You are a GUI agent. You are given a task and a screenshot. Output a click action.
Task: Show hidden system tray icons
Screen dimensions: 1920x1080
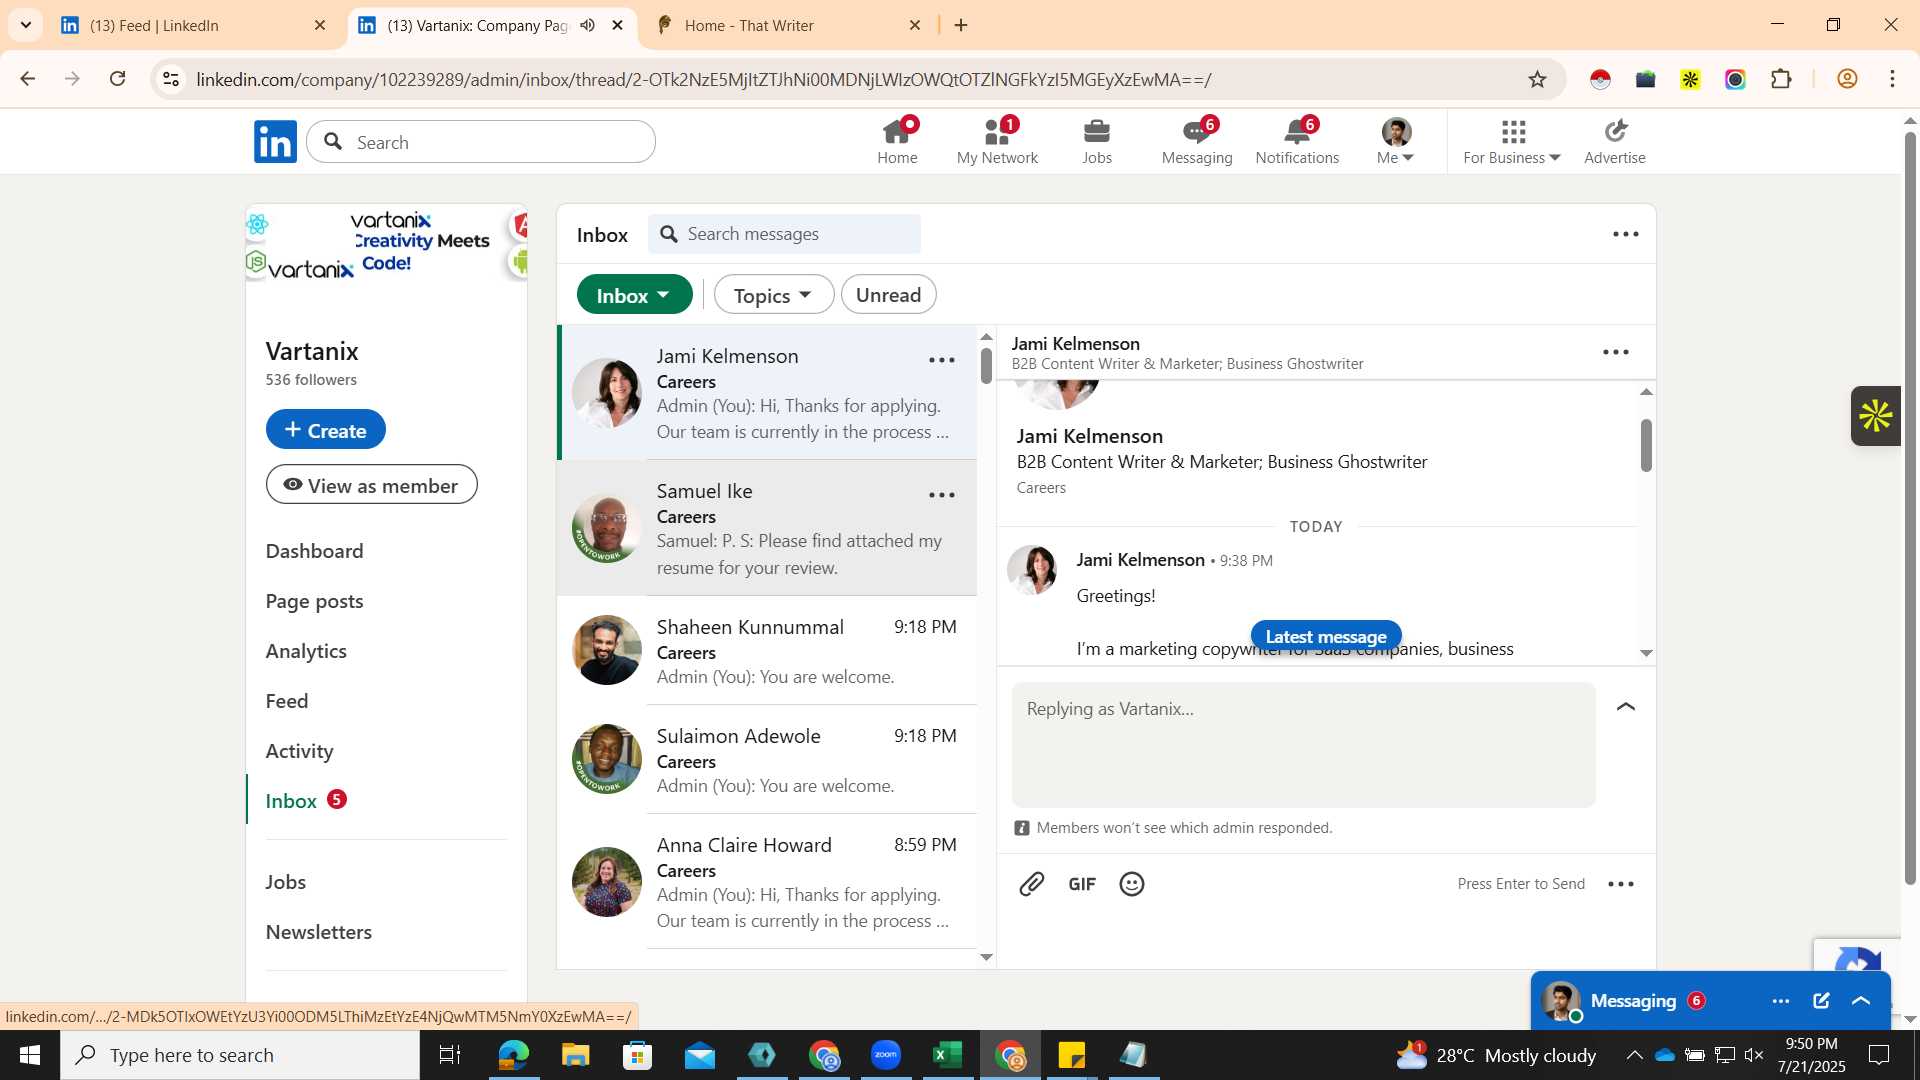[1634, 1055]
